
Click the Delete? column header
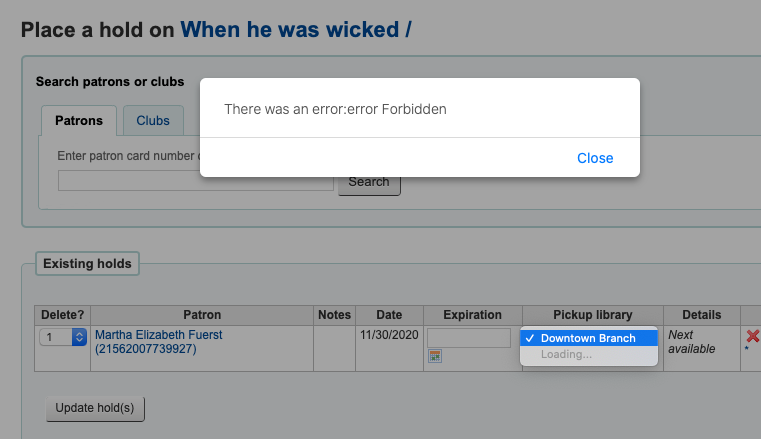click(x=62, y=315)
